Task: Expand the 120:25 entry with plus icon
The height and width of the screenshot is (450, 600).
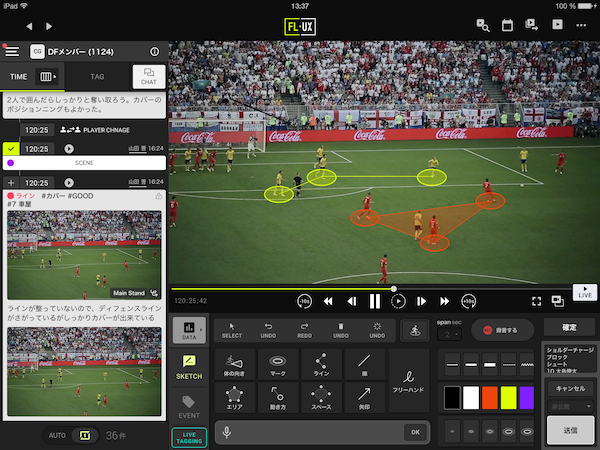Action: pyautogui.click(x=12, y=183)
